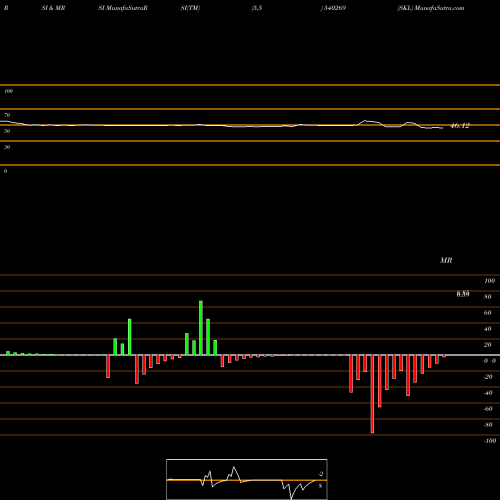Click the MR axis label -20

point(488,377)
